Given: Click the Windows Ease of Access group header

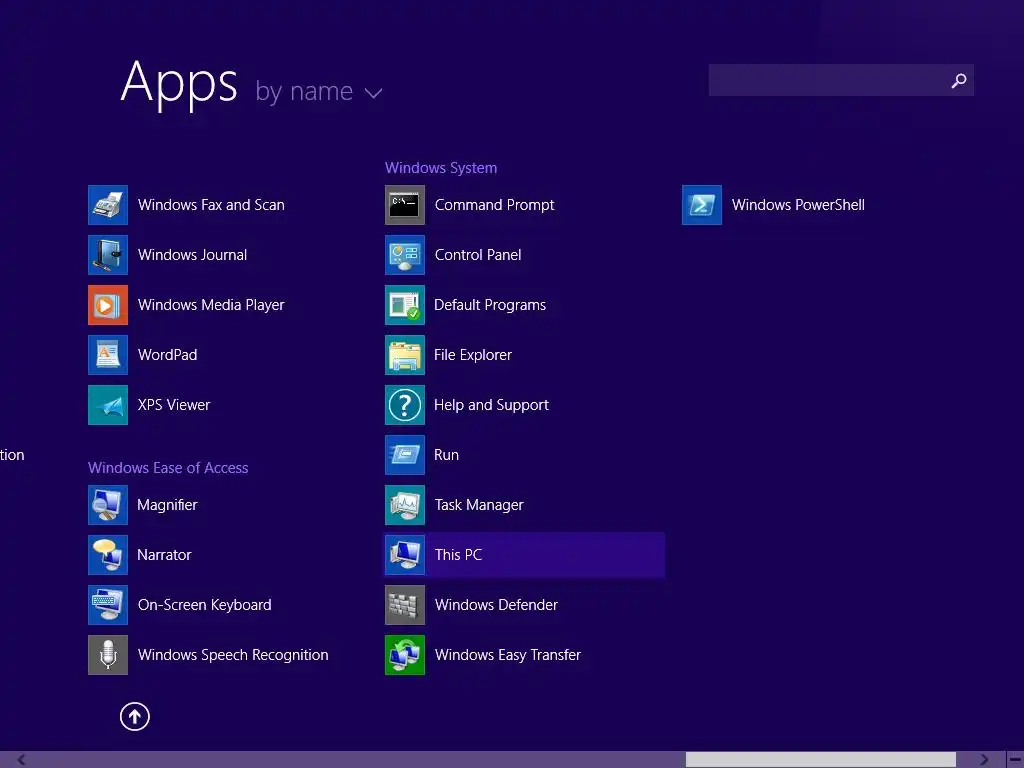Looking at the screenshot, I should [168, 468].
